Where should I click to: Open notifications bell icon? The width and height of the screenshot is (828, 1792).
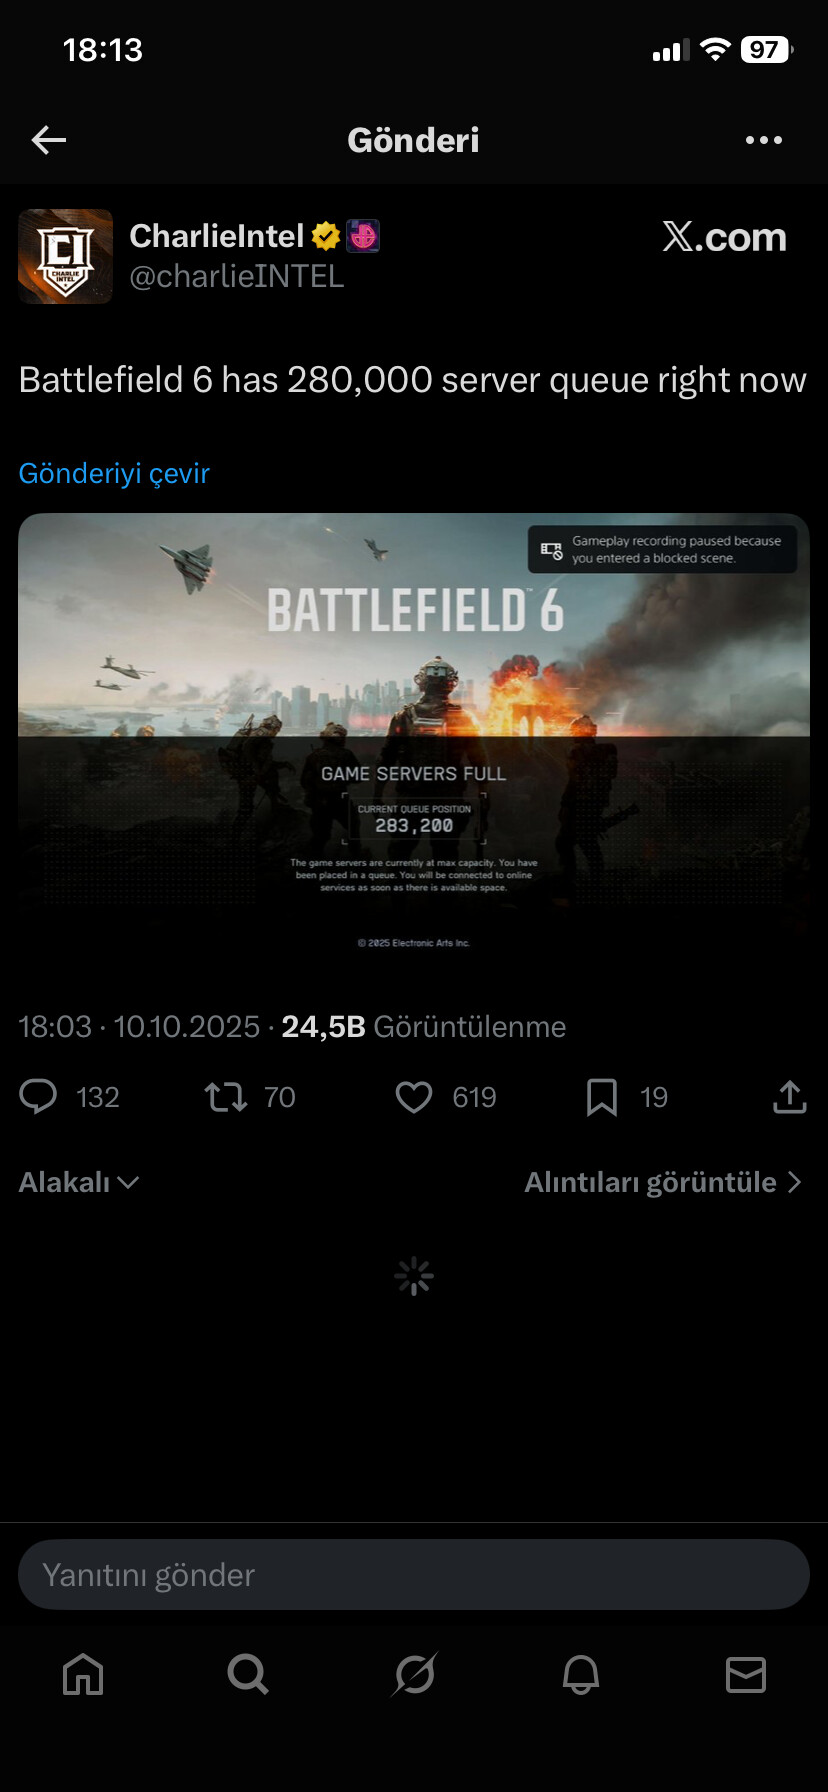[580, 1673]
